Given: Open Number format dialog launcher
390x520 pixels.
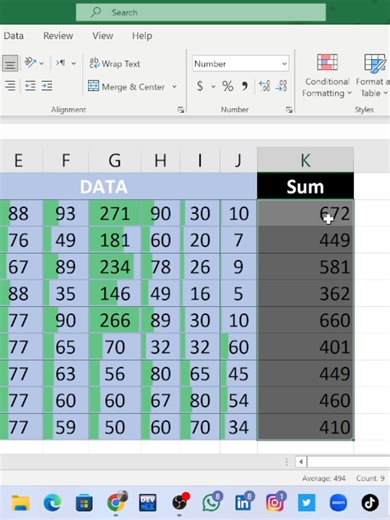Looking at the screenshot, I should pyautogui.click(x=289, y=110).
